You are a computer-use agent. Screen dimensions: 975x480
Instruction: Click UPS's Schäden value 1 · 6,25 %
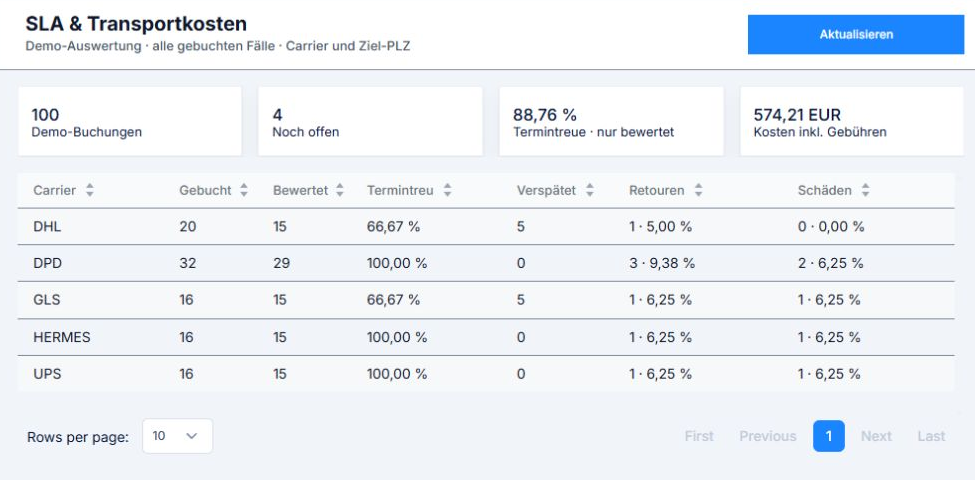[x=829, y=374]
